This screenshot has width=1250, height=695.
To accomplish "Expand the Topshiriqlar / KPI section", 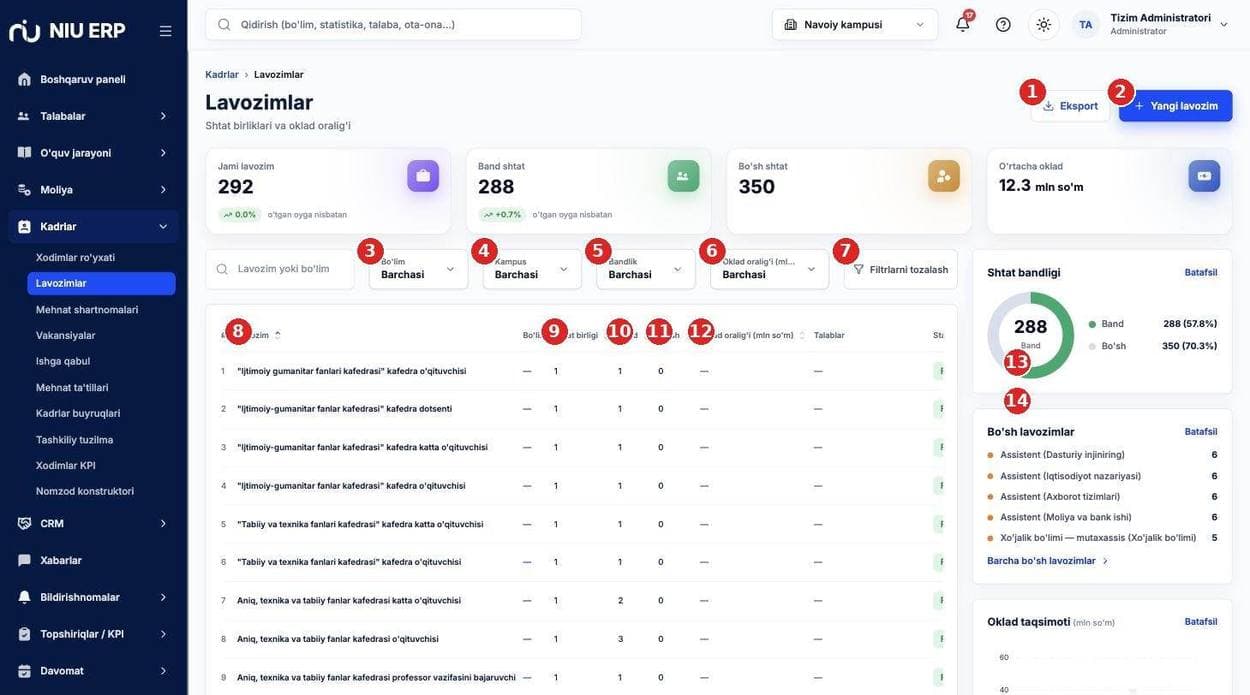I will click(x=93, y=634).
